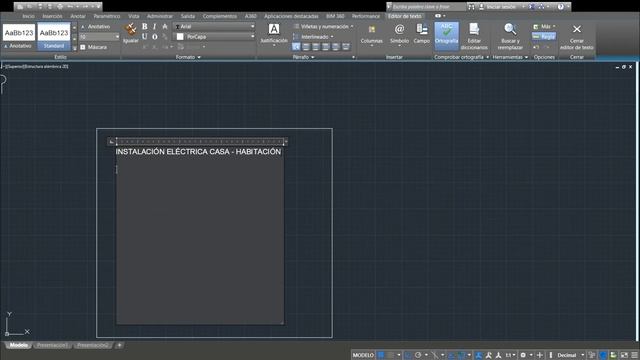Switch to the Administrar ribbon tab
This screenshot has width=640, height=360.
click(160, 16)
